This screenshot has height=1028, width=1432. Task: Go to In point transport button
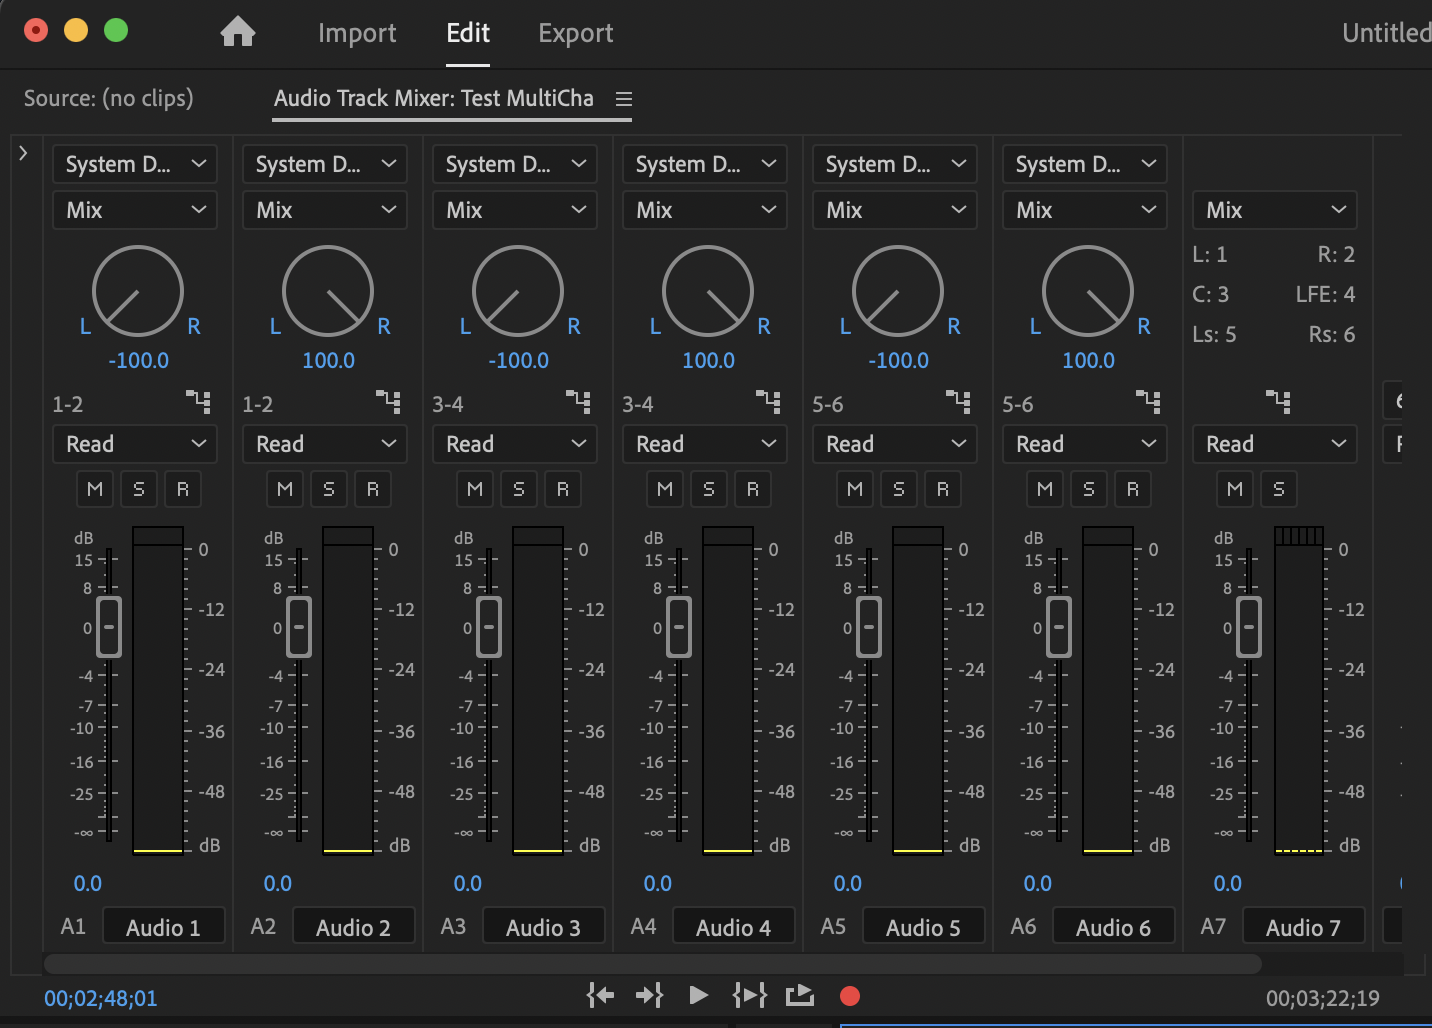600,995
